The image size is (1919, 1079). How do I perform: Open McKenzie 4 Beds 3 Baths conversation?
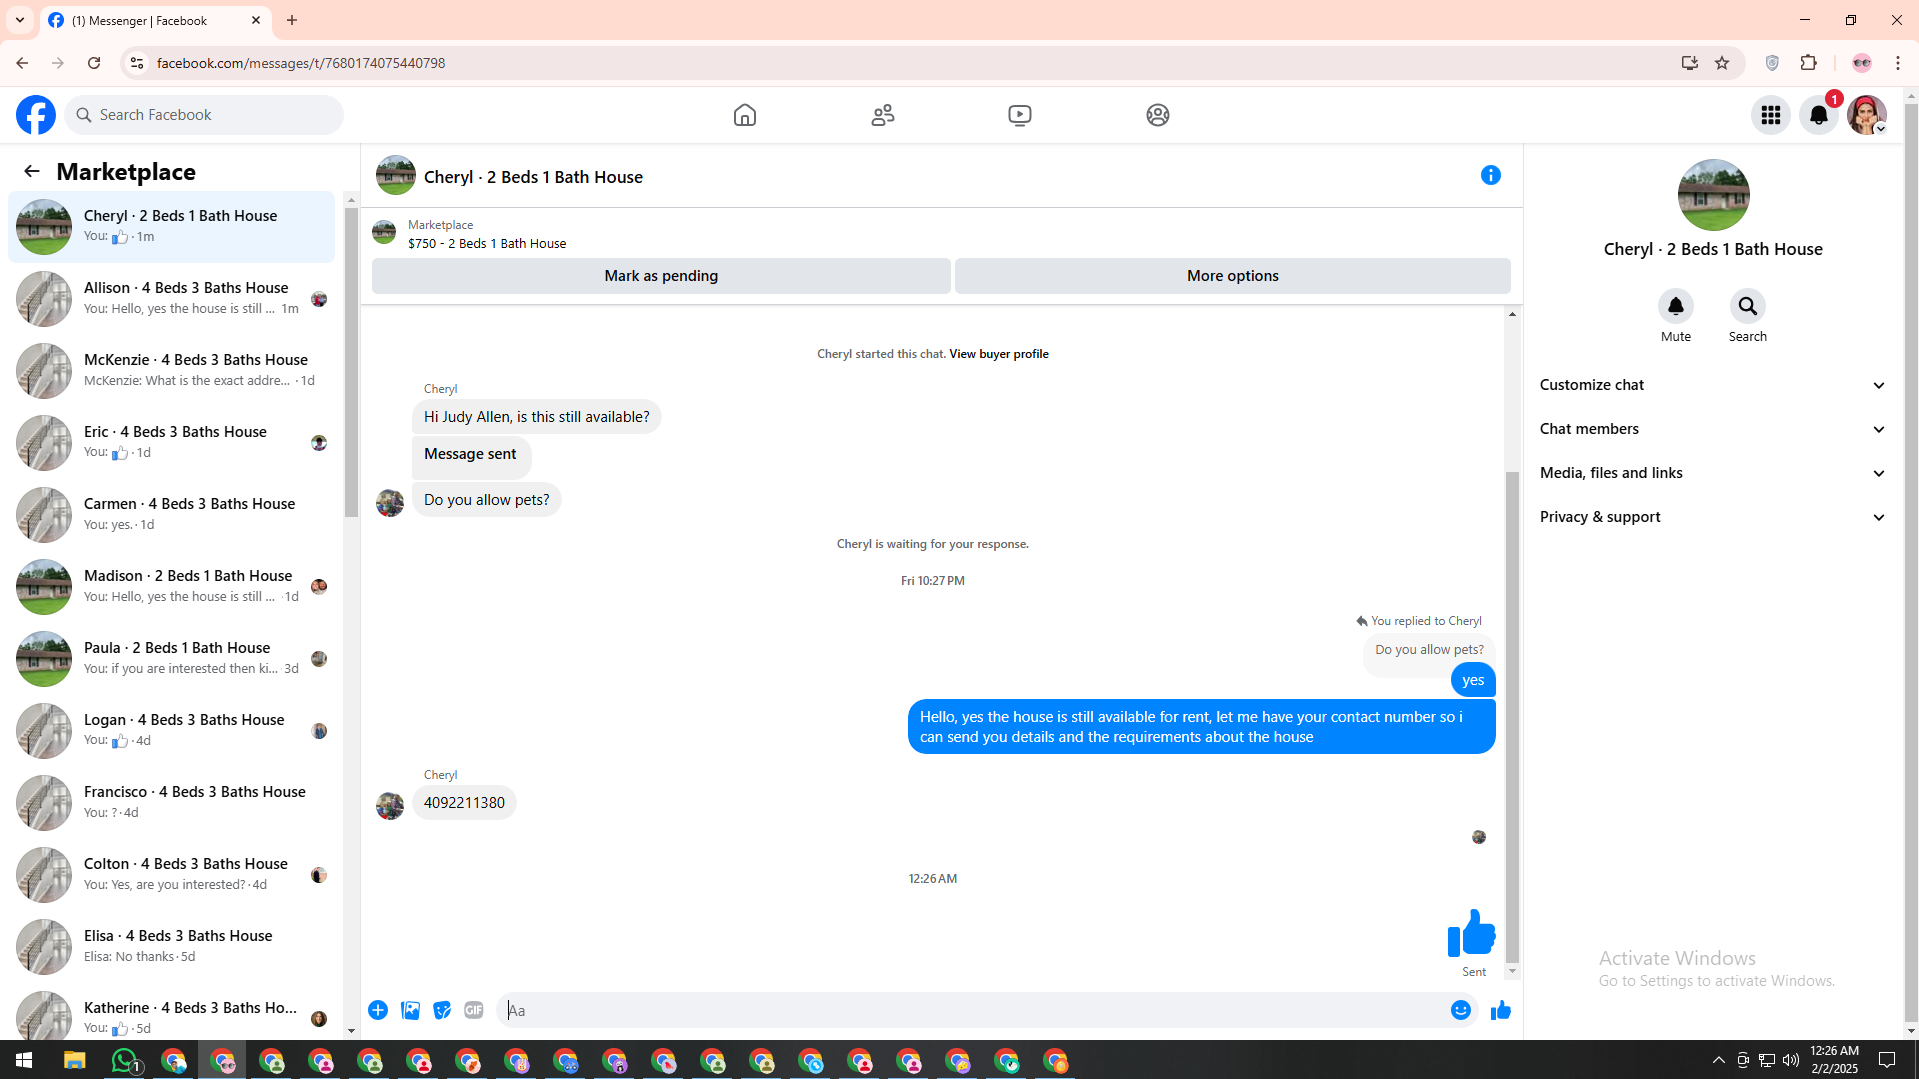172,370
